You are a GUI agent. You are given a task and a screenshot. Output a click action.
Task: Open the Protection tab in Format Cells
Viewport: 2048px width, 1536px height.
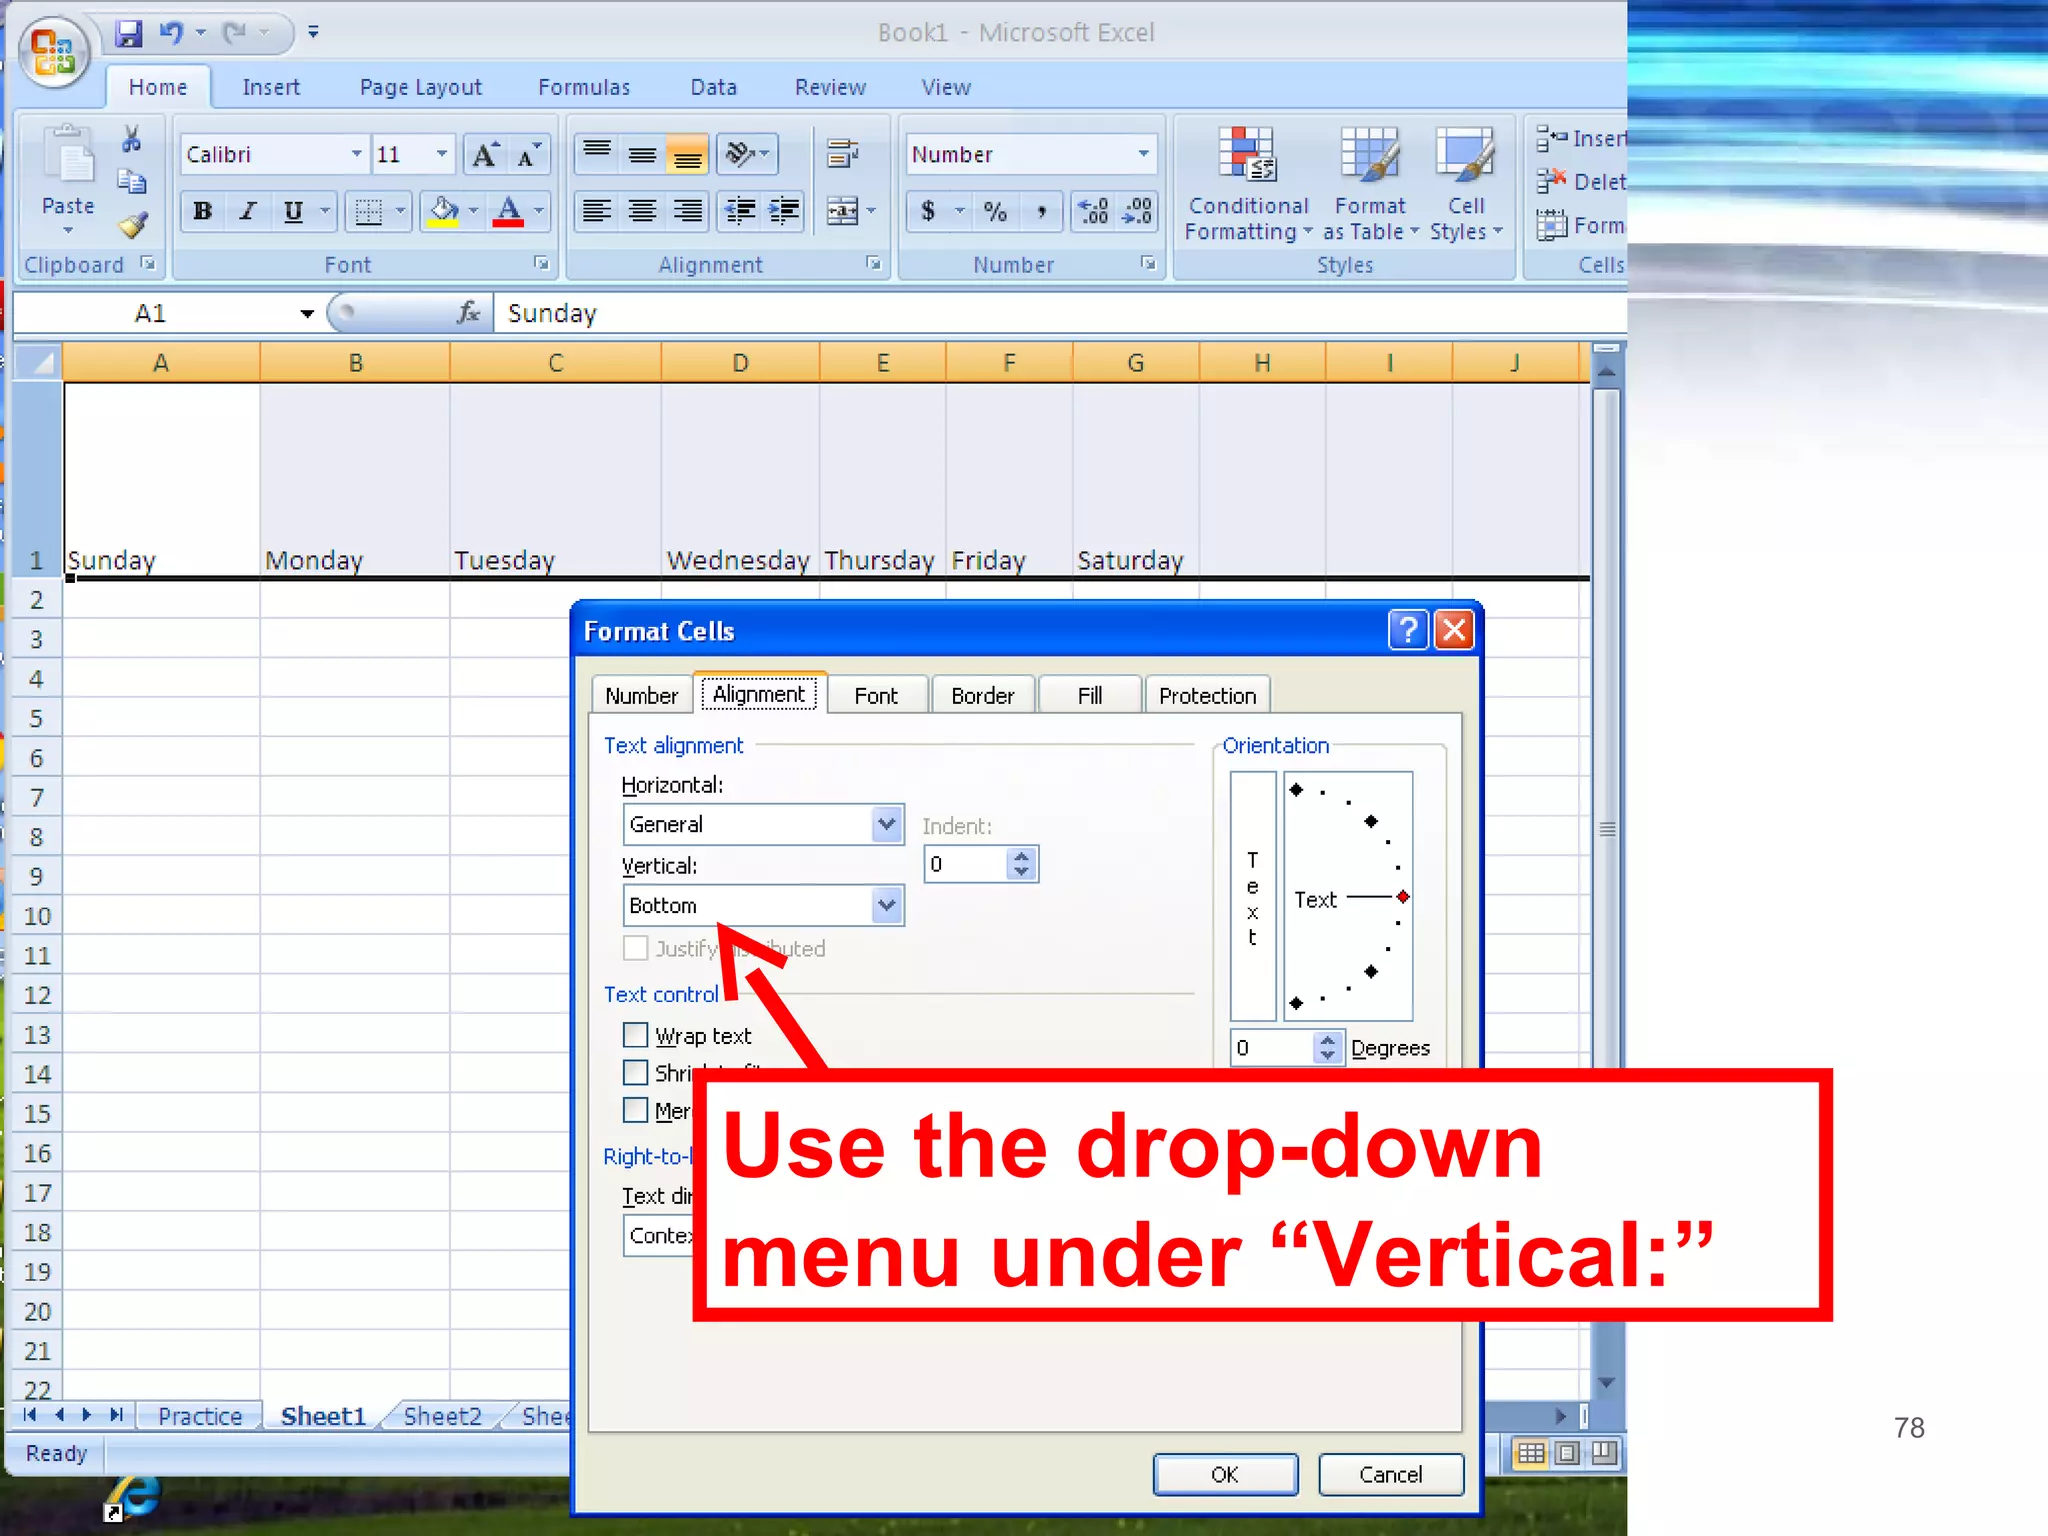(1207, 695)
